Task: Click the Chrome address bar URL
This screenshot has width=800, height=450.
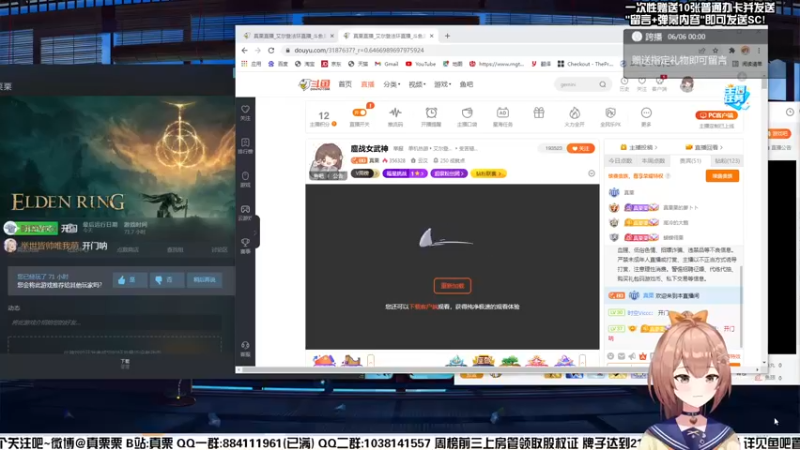Action: click(359, 51)
